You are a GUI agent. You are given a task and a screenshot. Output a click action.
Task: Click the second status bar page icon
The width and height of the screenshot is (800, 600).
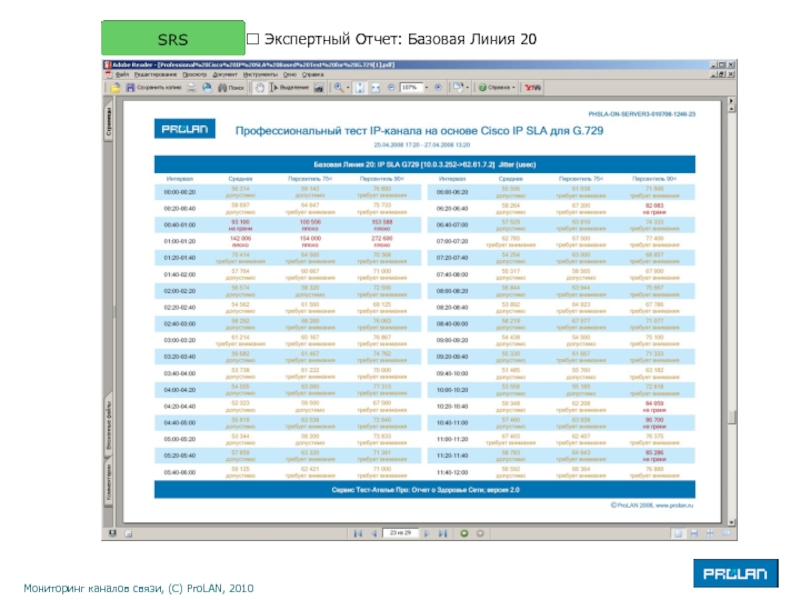[129, 534]
